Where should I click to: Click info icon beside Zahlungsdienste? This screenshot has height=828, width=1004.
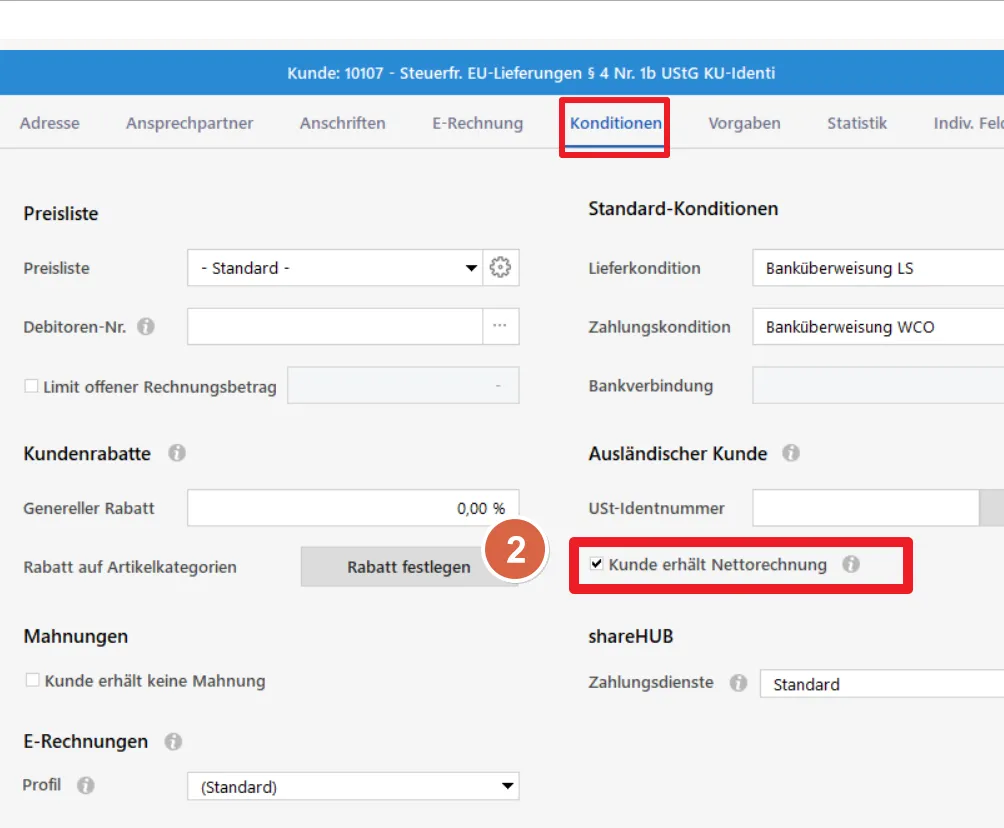pyautogui.click(x=738, y=683)
